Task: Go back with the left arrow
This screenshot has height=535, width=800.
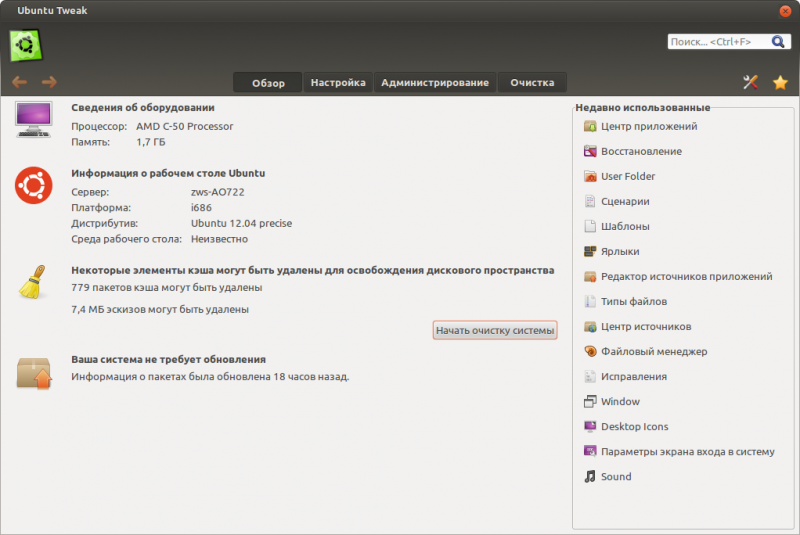Action: pos(19,82)
